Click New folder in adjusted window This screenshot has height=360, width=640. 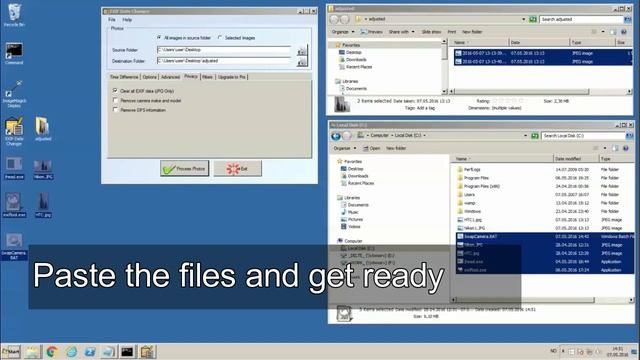tap(472, 32)
